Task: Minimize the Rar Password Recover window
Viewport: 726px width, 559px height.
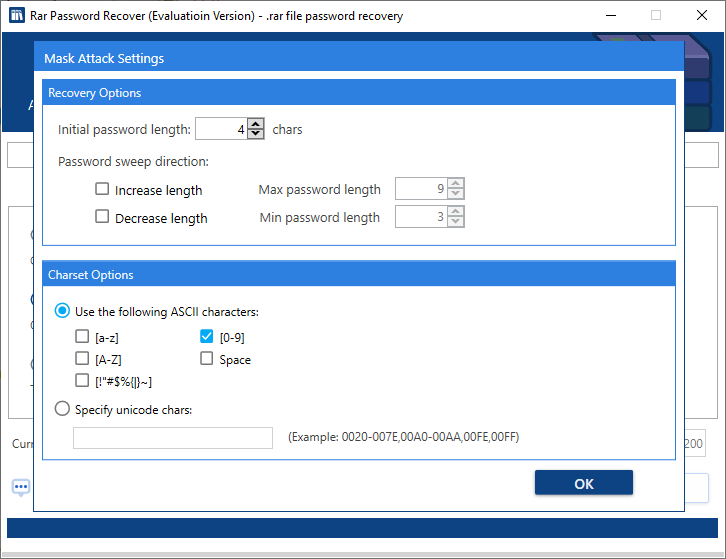Action: [x=611, y=15]
